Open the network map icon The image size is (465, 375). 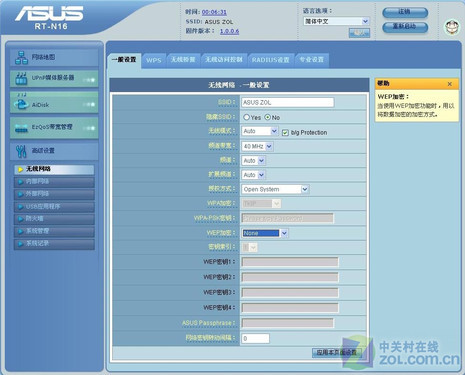point(21,58)
